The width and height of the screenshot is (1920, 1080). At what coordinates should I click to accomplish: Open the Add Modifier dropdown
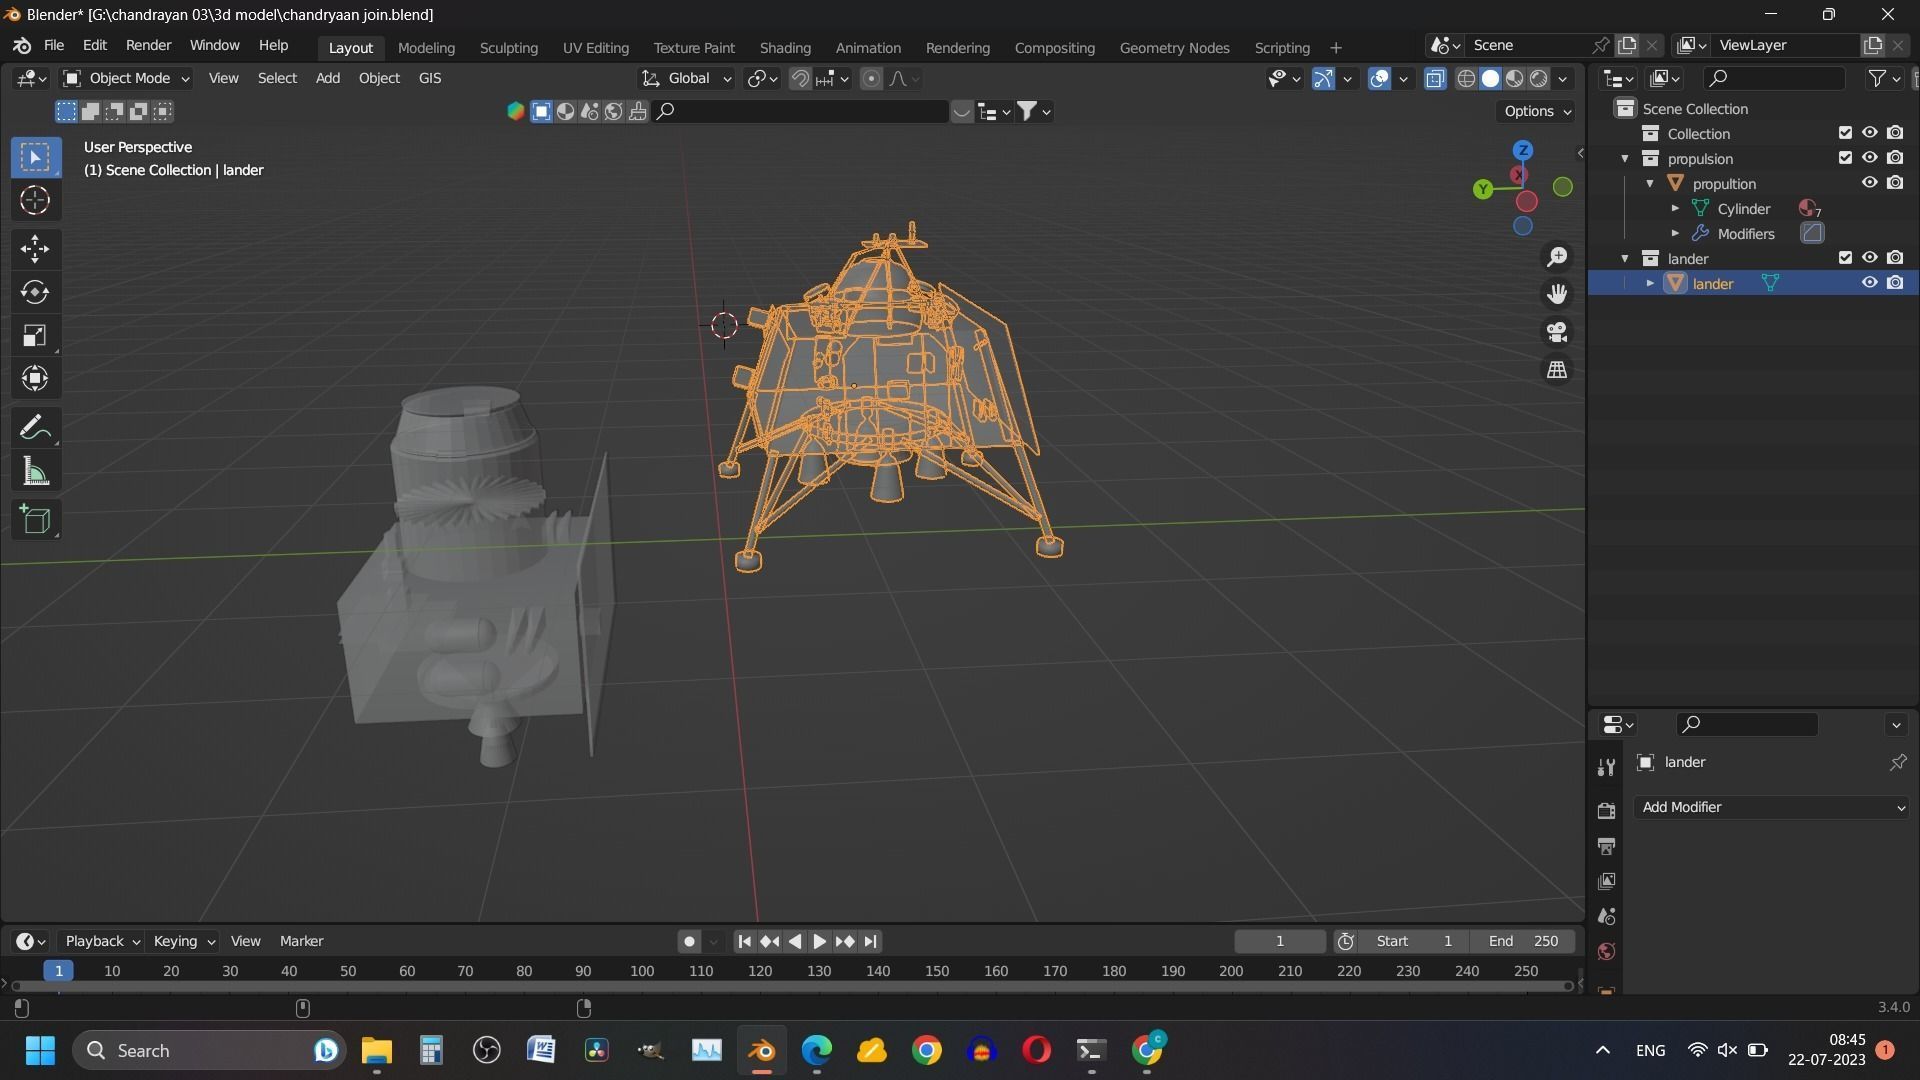pos(1772,807)
